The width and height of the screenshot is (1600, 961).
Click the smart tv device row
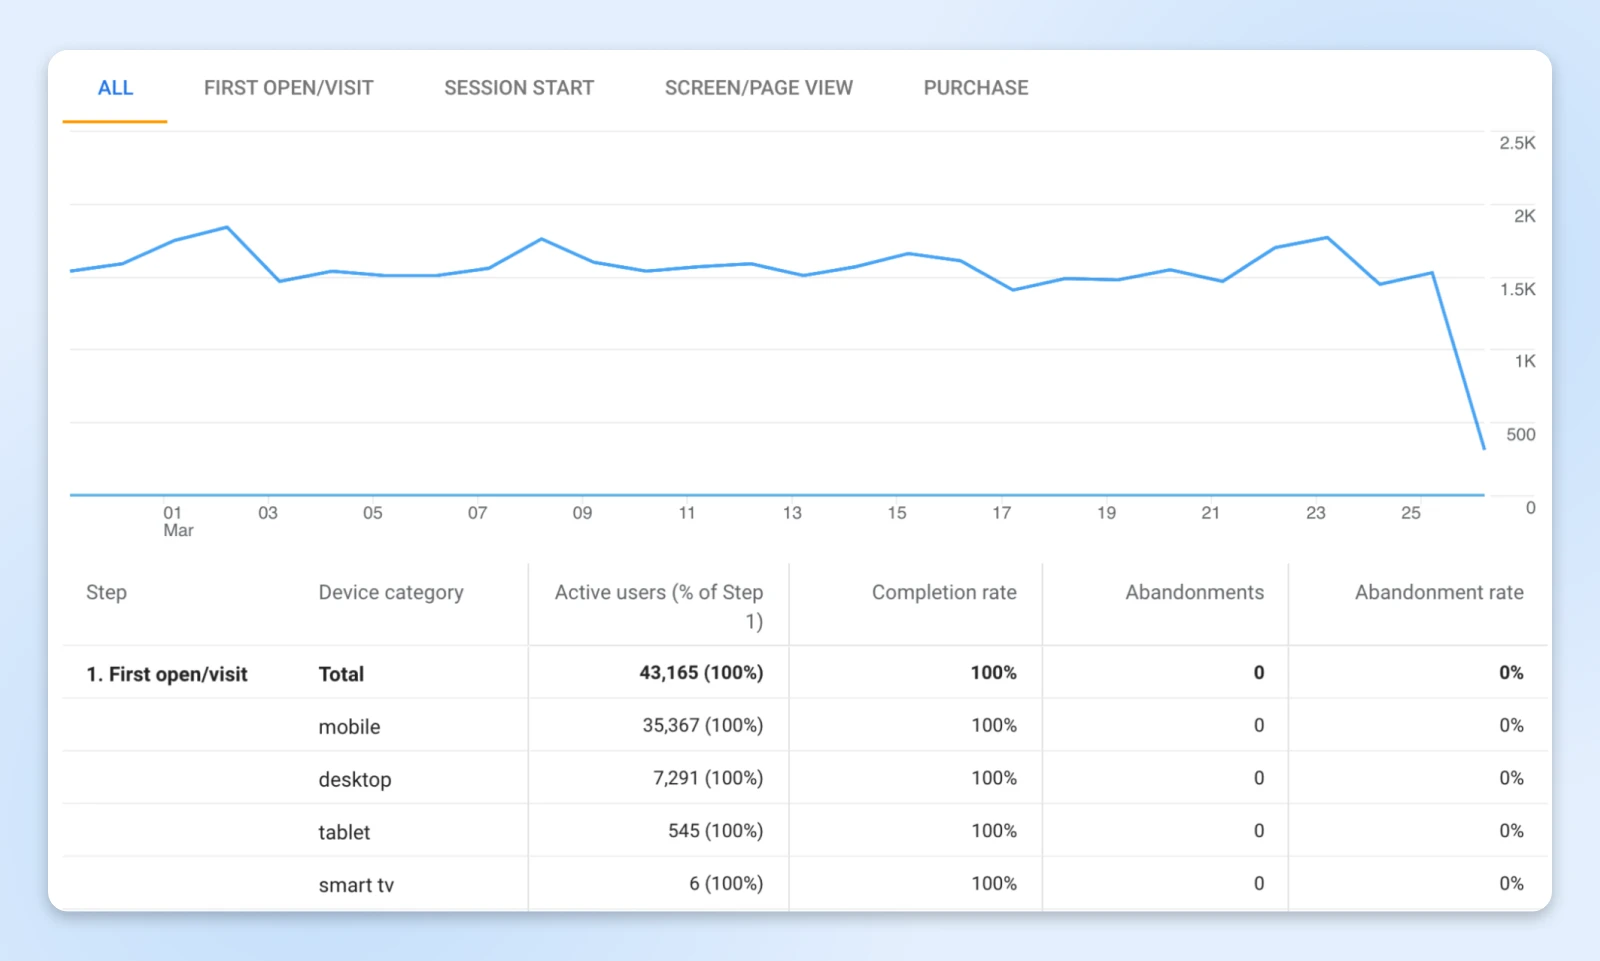click(356, 885)
